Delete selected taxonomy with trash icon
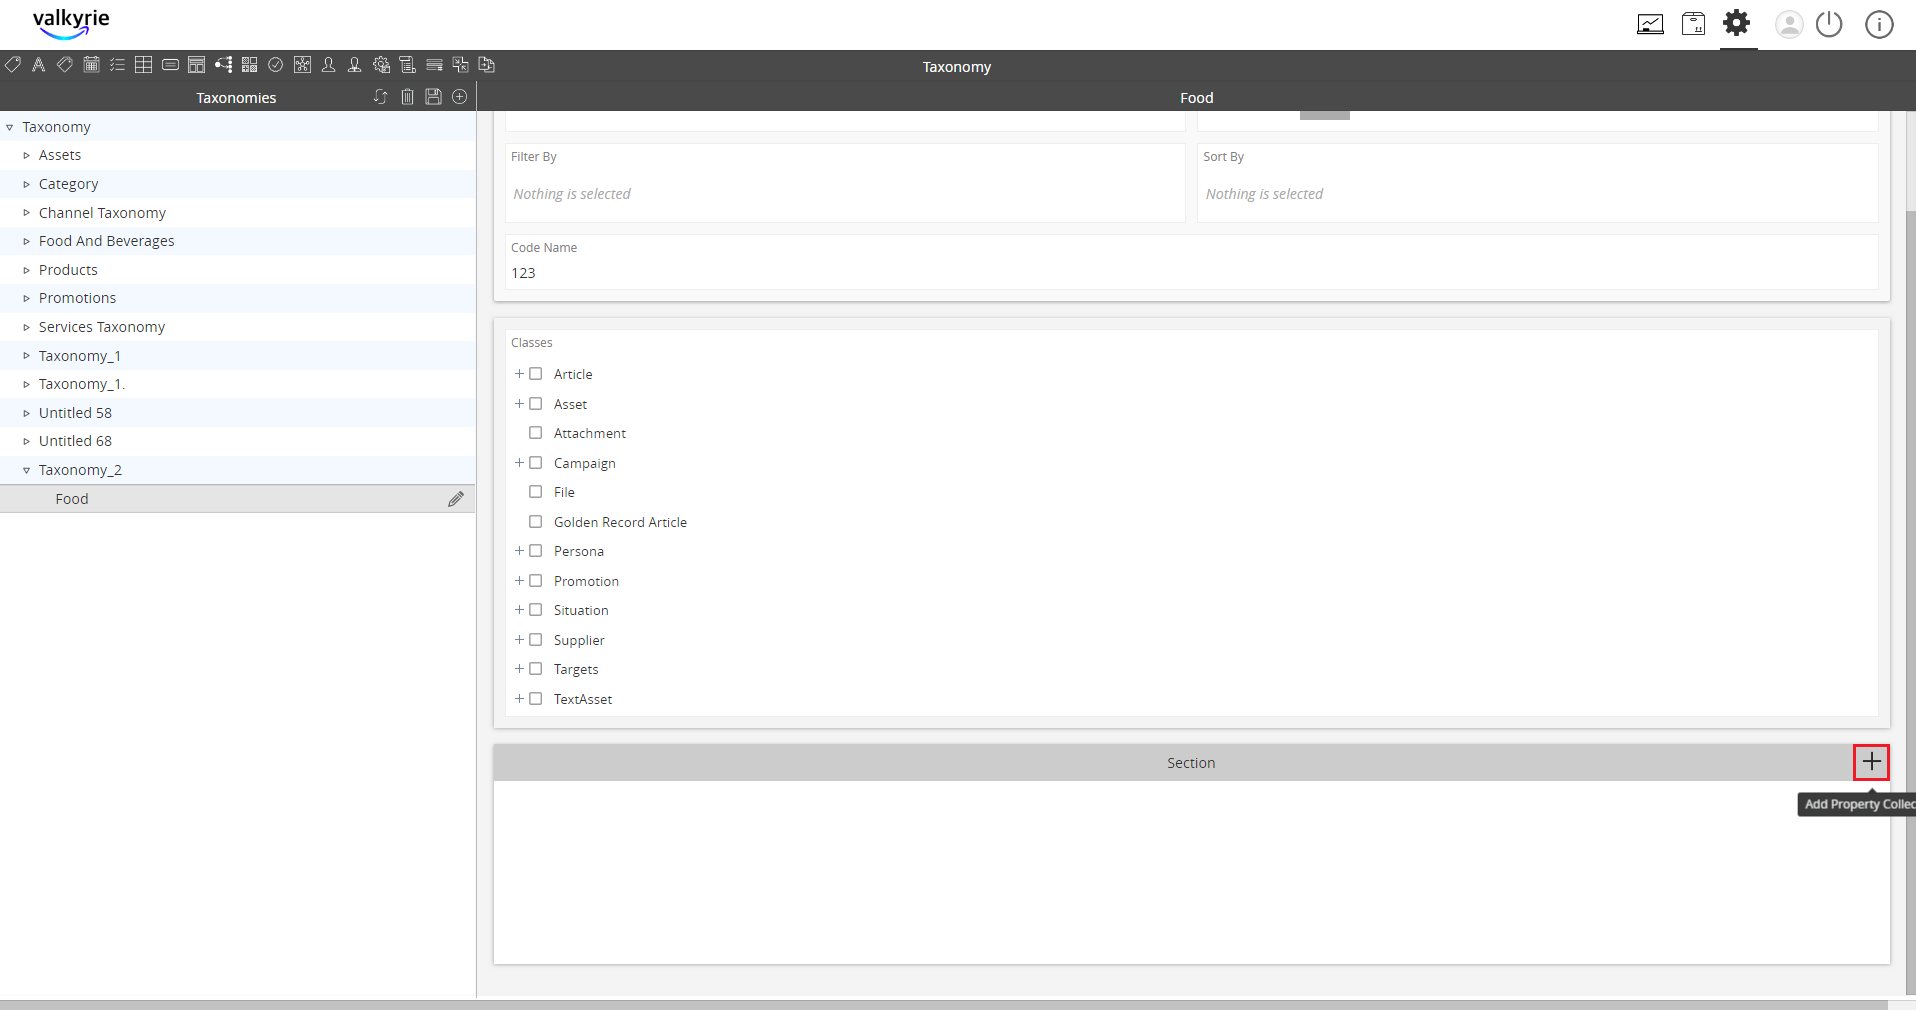 pyautogui.click(x=407, y=97)
